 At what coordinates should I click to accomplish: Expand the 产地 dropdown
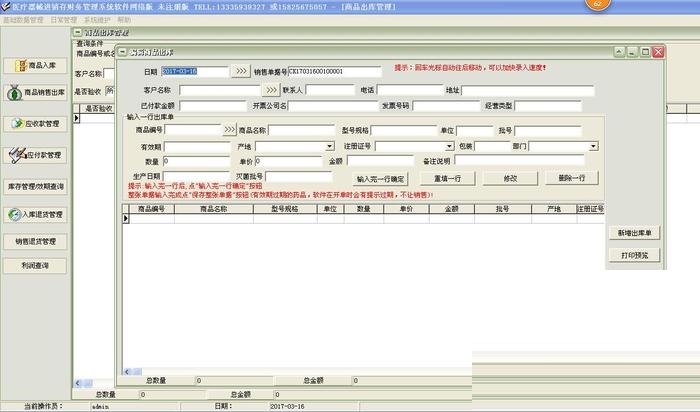(330, 146)
